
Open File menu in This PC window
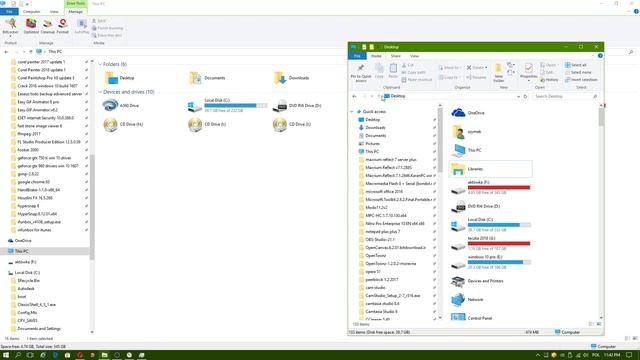[9, 11]
